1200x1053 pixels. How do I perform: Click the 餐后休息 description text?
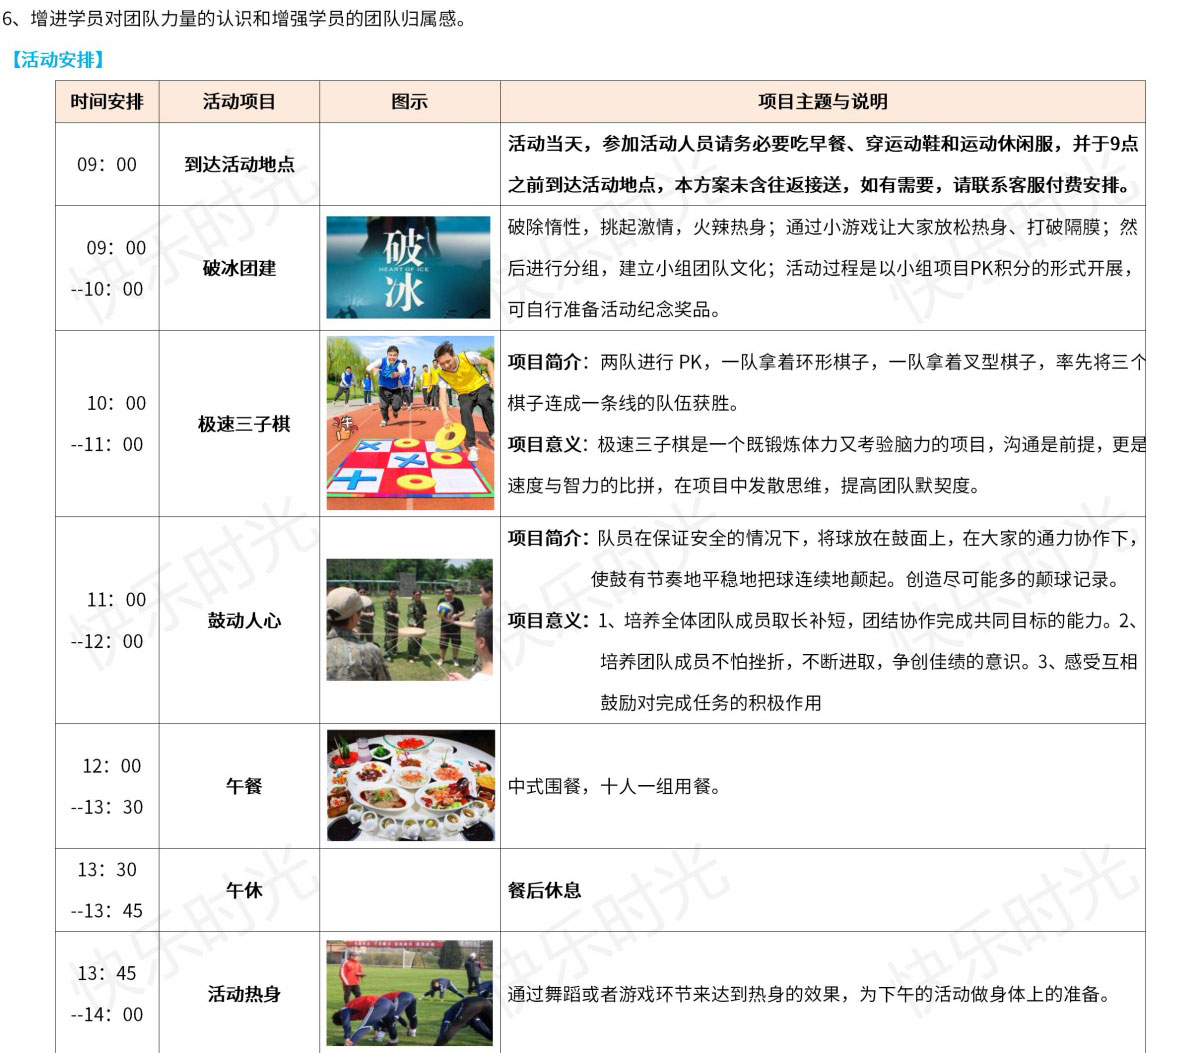[x=544, y=890]
